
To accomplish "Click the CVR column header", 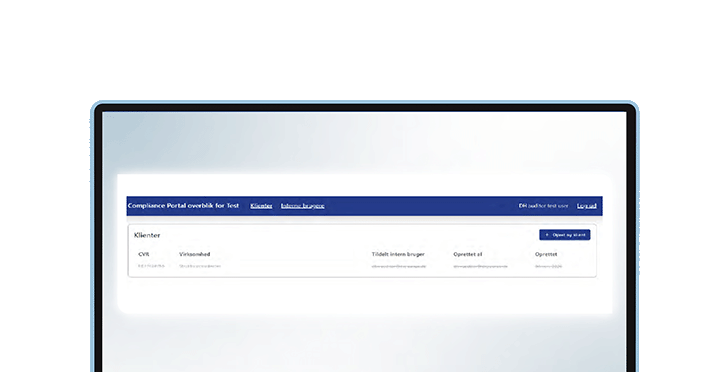I will pos(144,254).
